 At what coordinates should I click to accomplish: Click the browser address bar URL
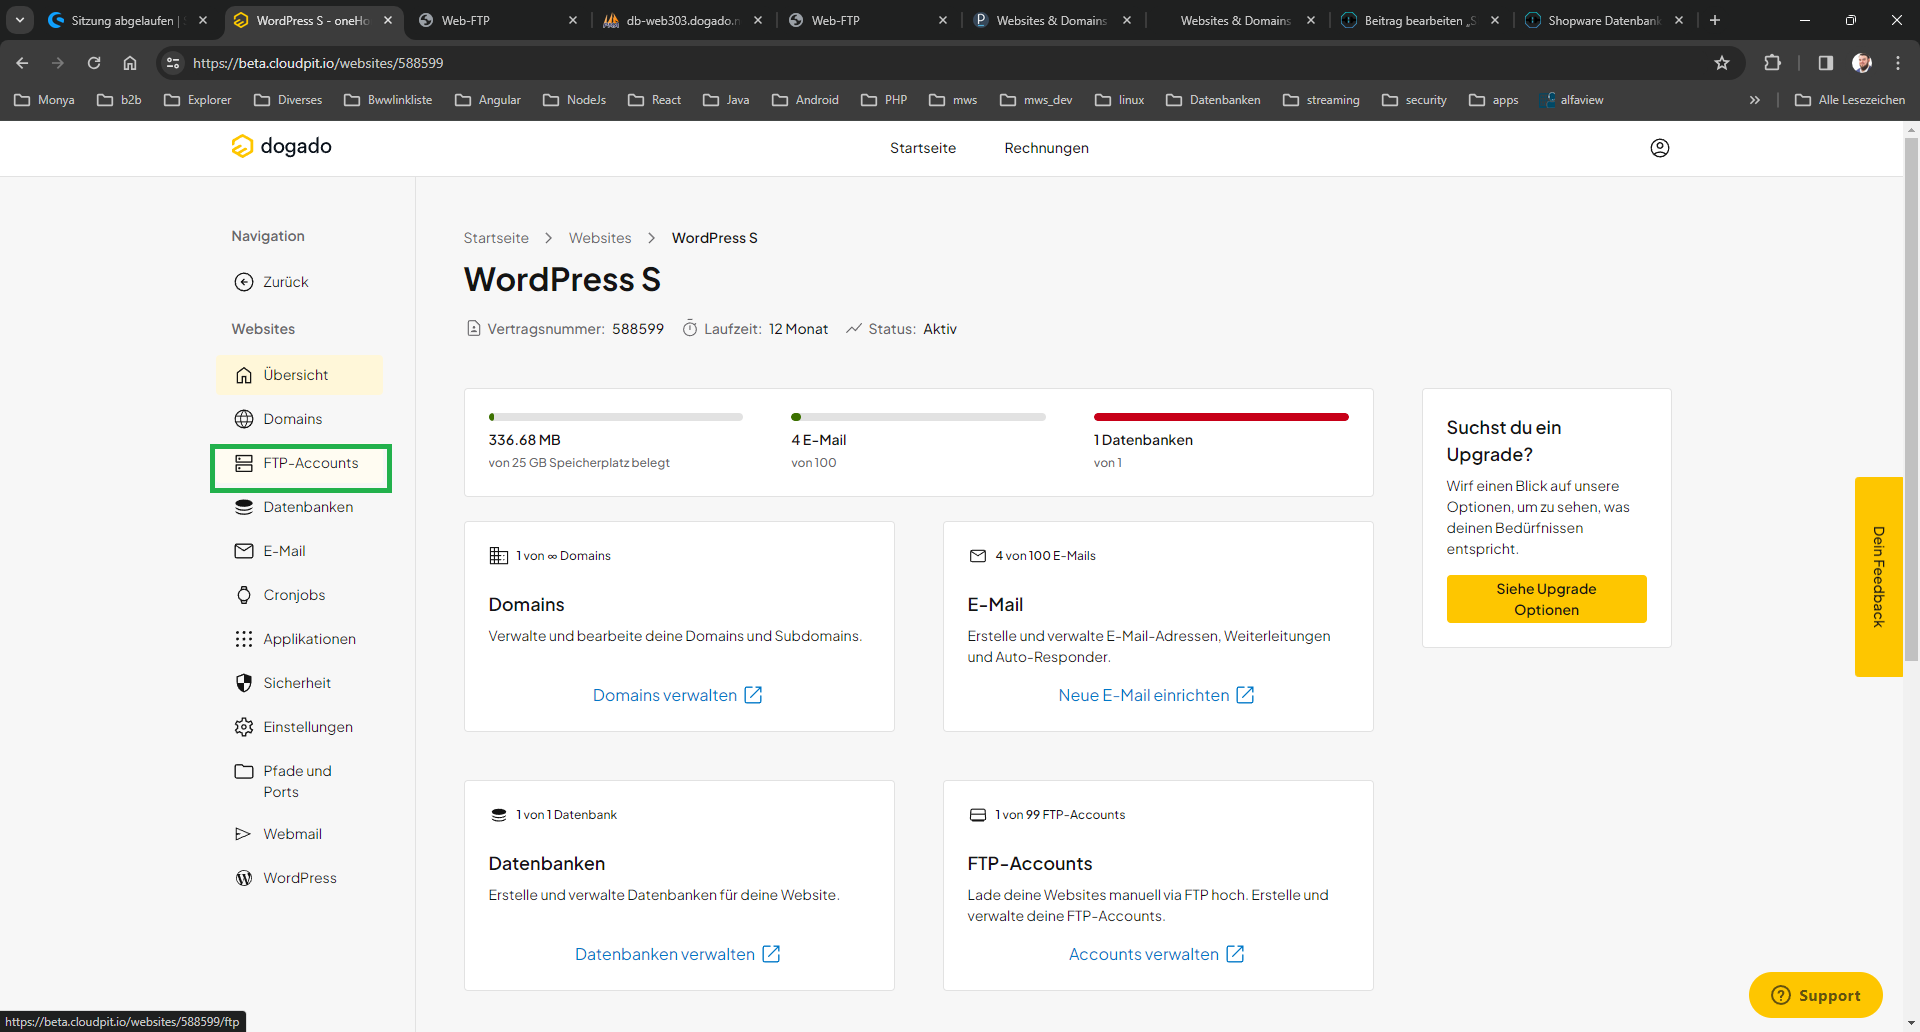click(x=318, y=63)
